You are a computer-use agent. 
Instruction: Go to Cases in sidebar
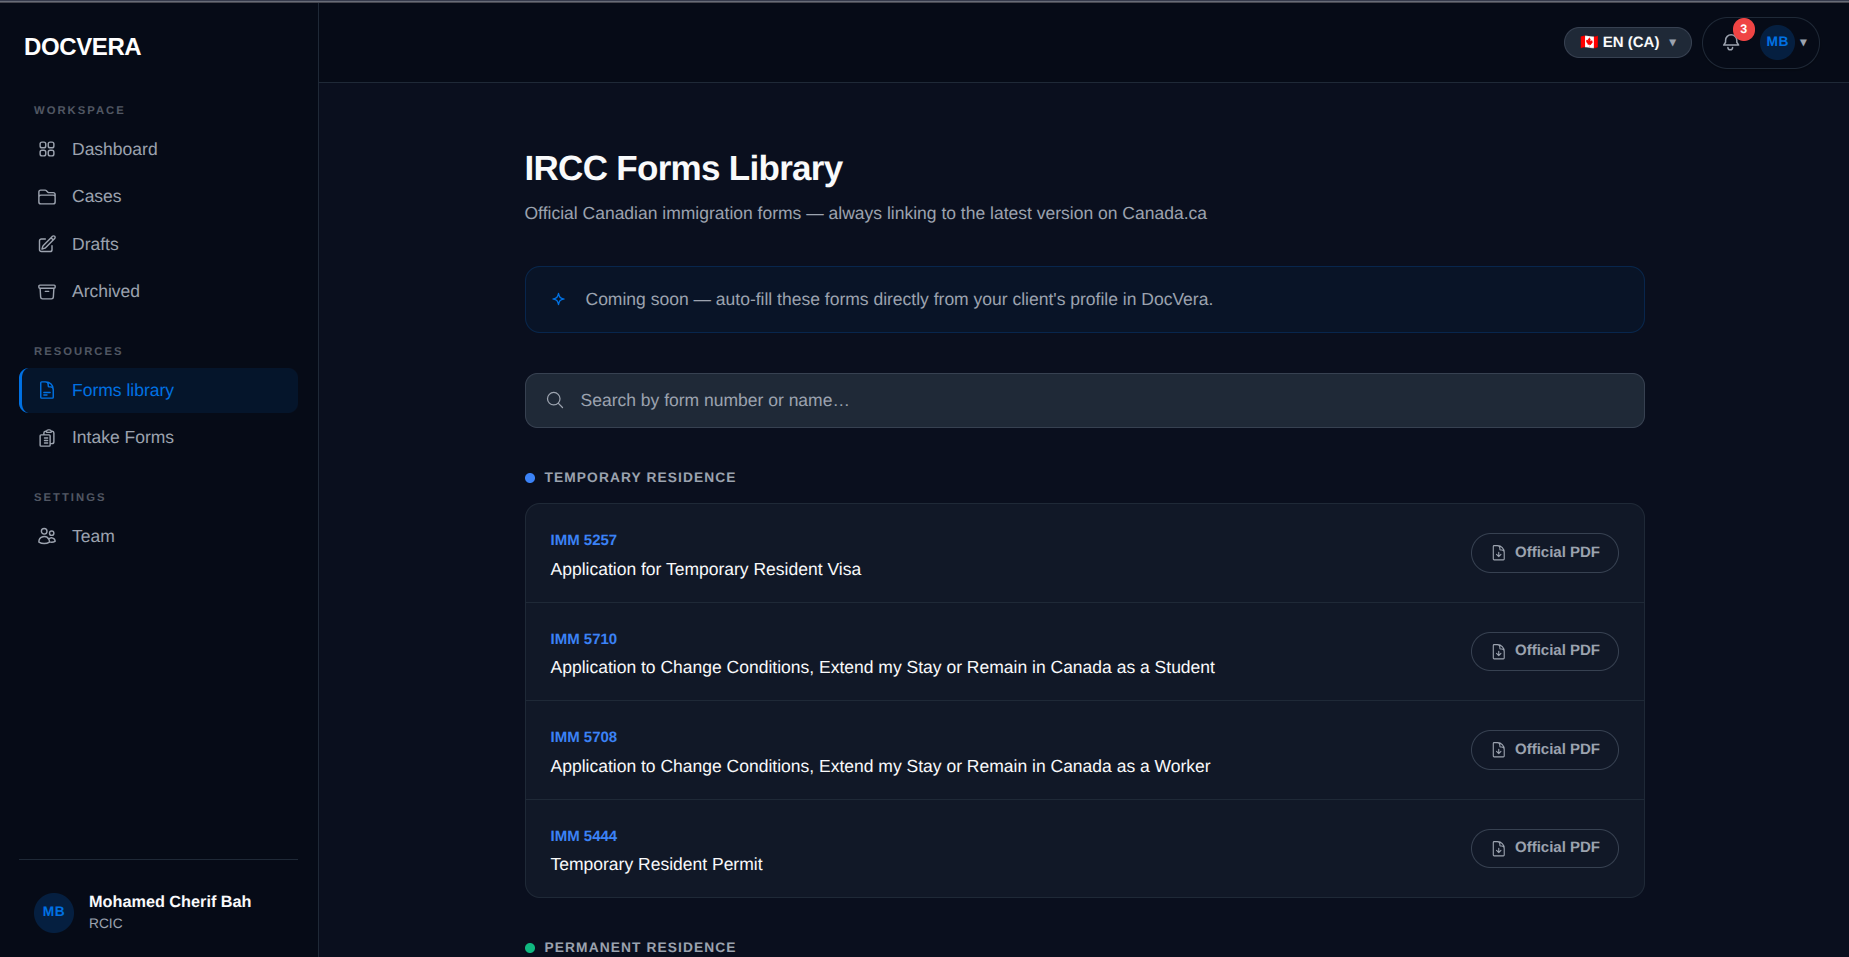(x=158, y=197)
